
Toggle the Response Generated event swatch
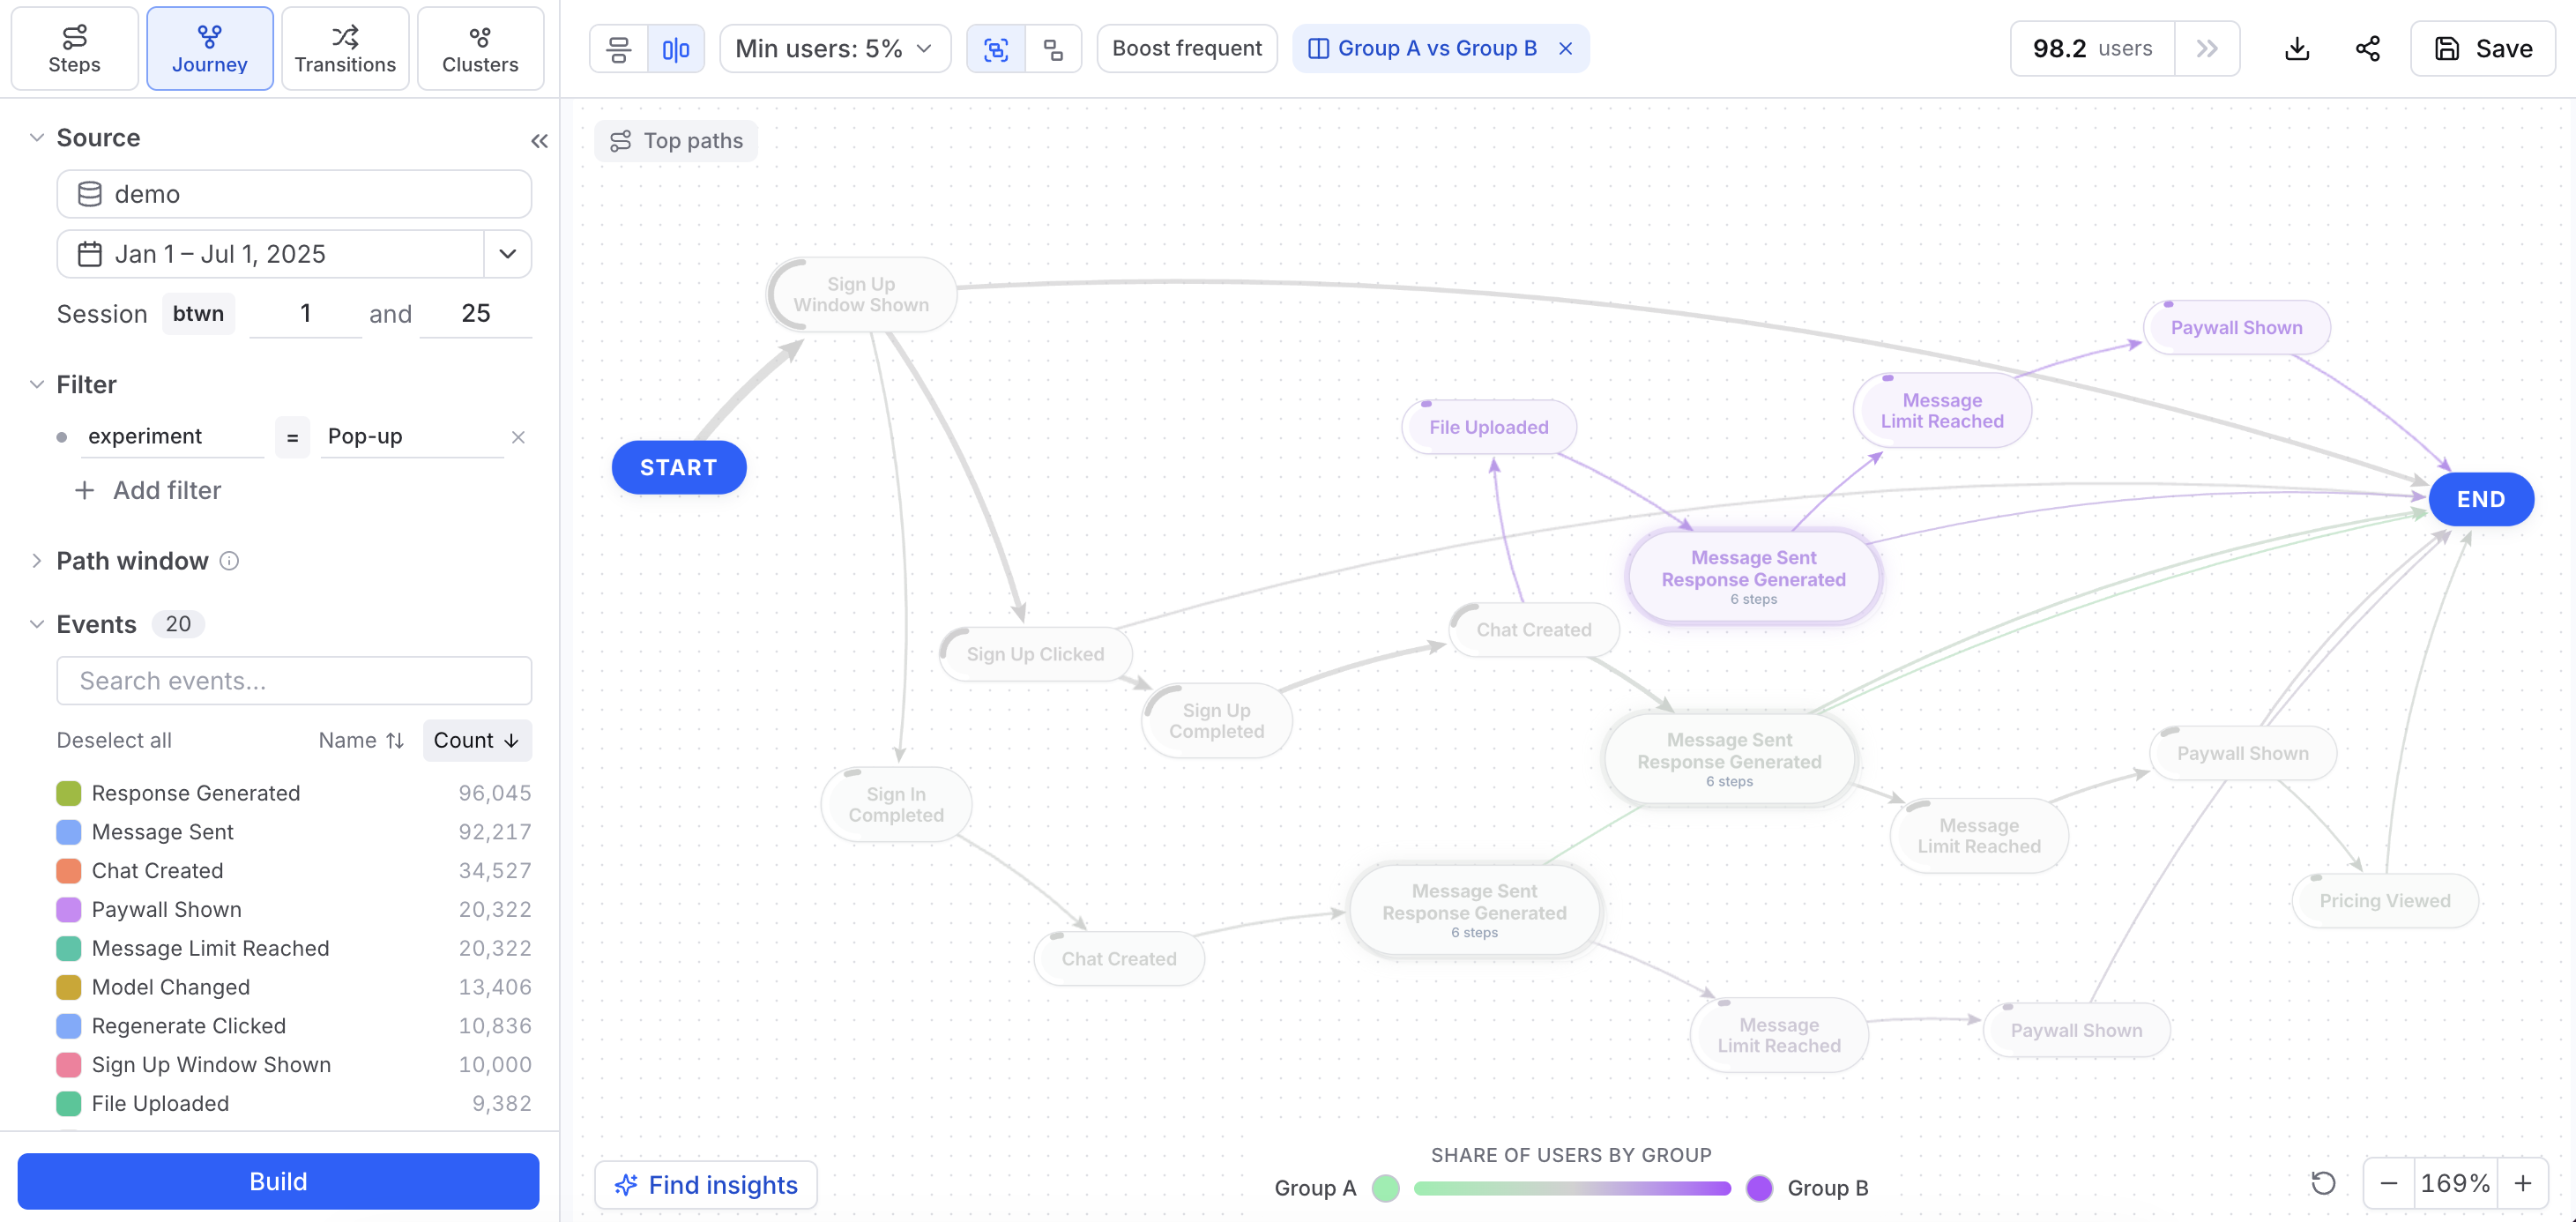point(69,793)
